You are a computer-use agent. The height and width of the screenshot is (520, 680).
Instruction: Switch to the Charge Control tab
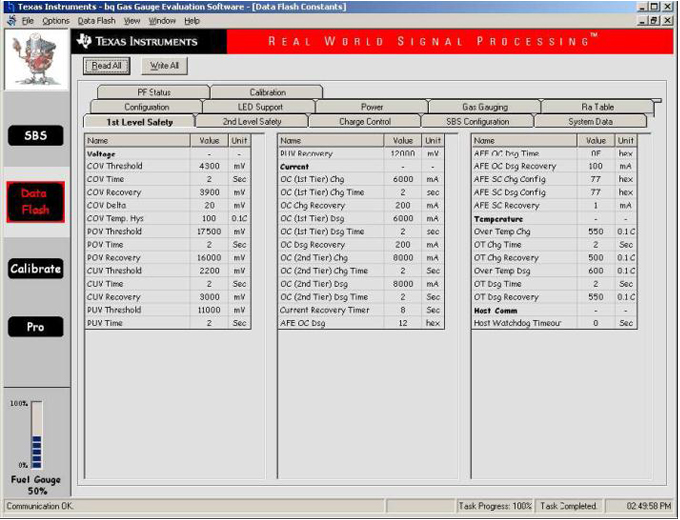tap(365, 122)
